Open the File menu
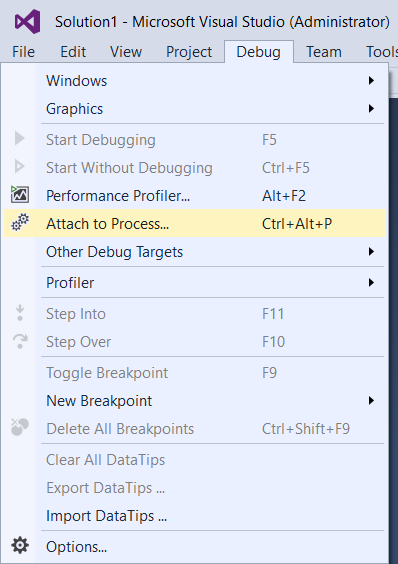 23,52
